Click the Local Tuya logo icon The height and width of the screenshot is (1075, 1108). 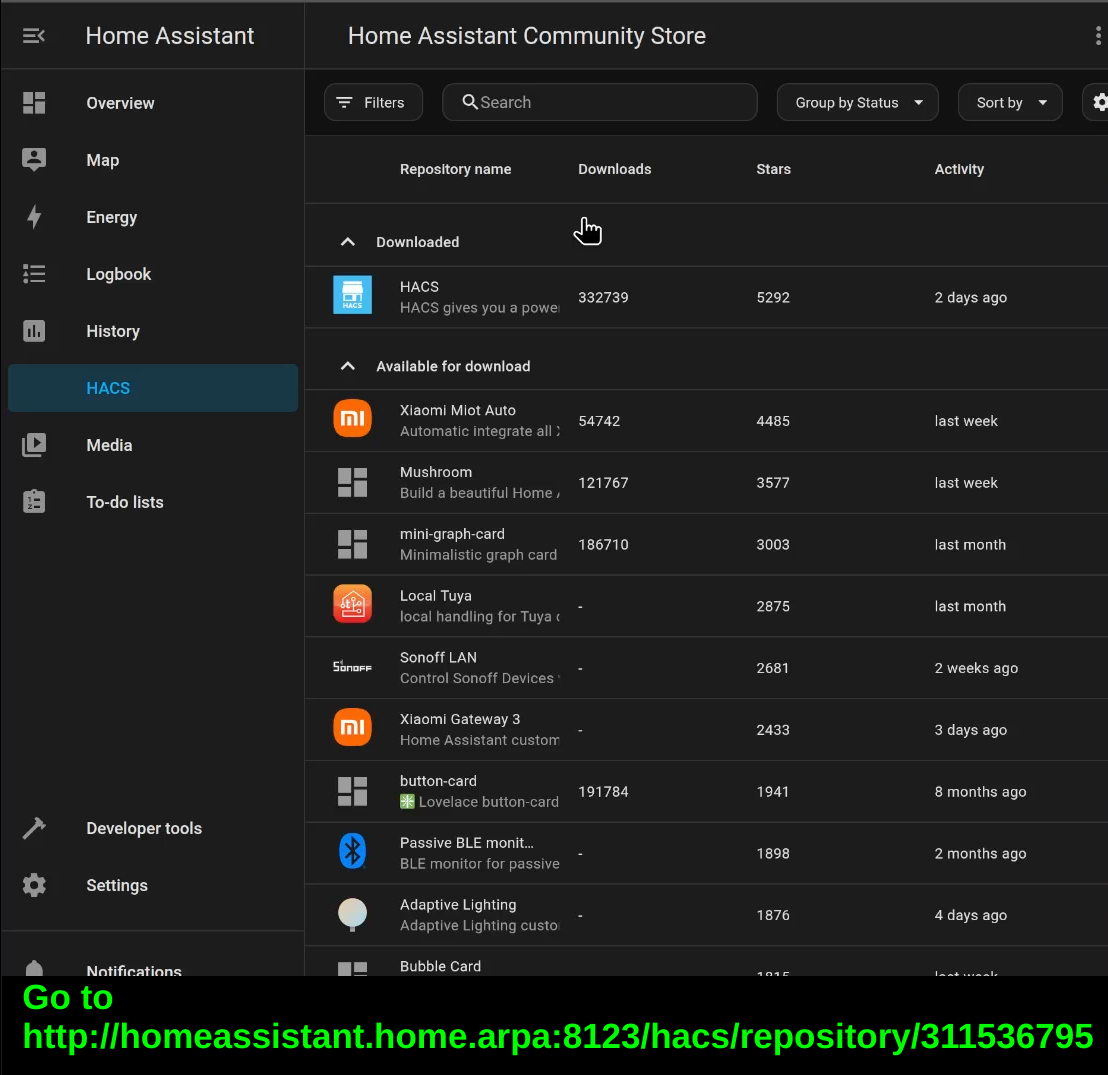(x=353, y=604)
